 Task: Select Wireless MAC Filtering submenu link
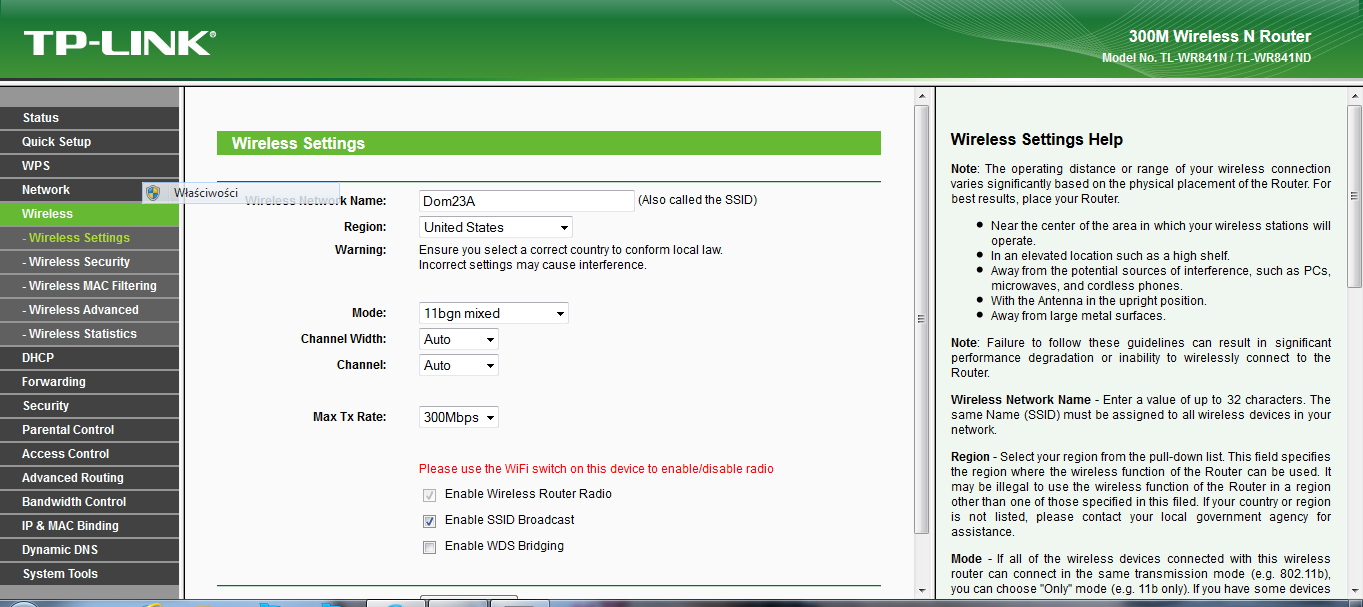click(92, 286)
